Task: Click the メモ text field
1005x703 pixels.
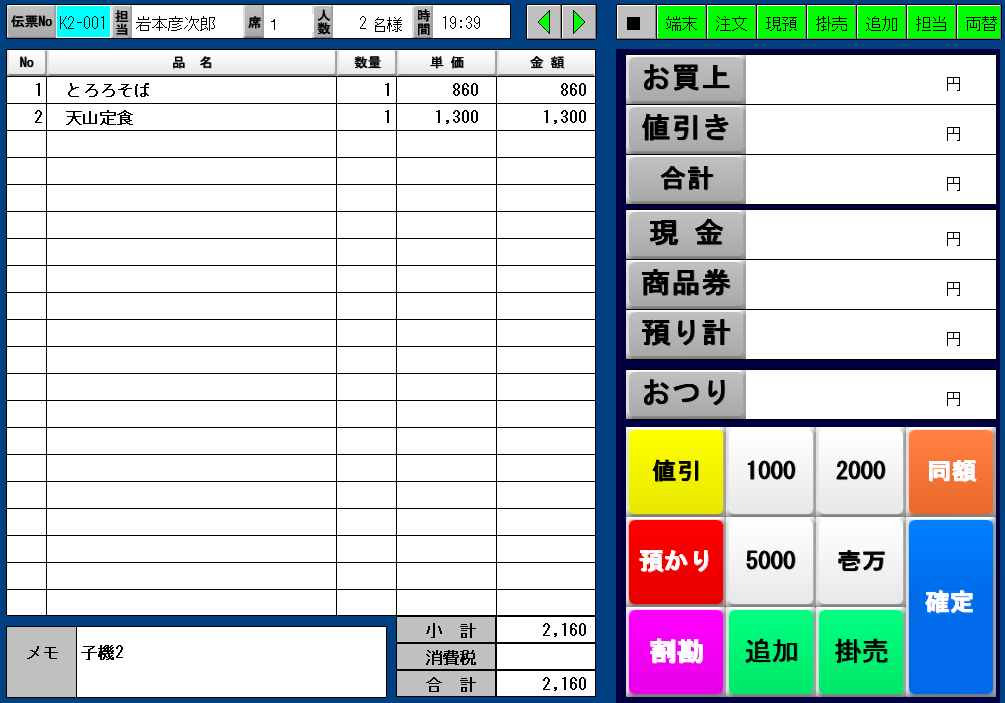Action: pos(231,662)
